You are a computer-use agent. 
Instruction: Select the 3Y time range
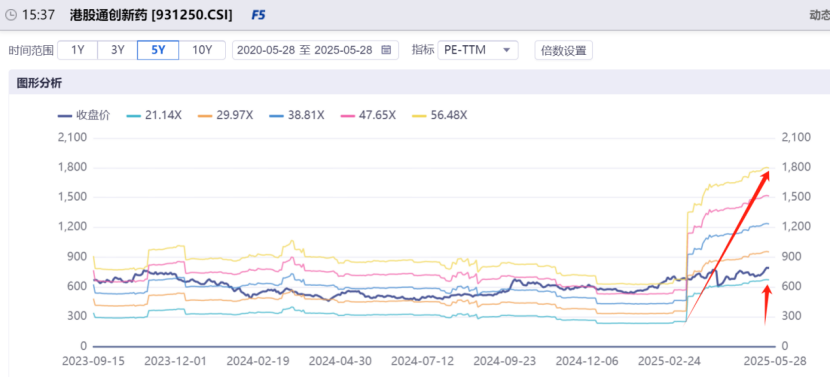pos(118,50)
